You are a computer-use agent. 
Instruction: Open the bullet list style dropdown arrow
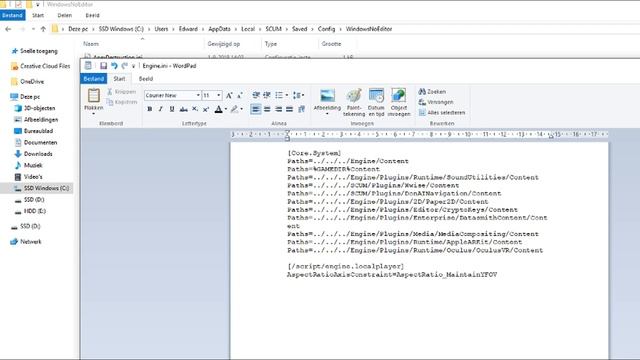[287, 95]
